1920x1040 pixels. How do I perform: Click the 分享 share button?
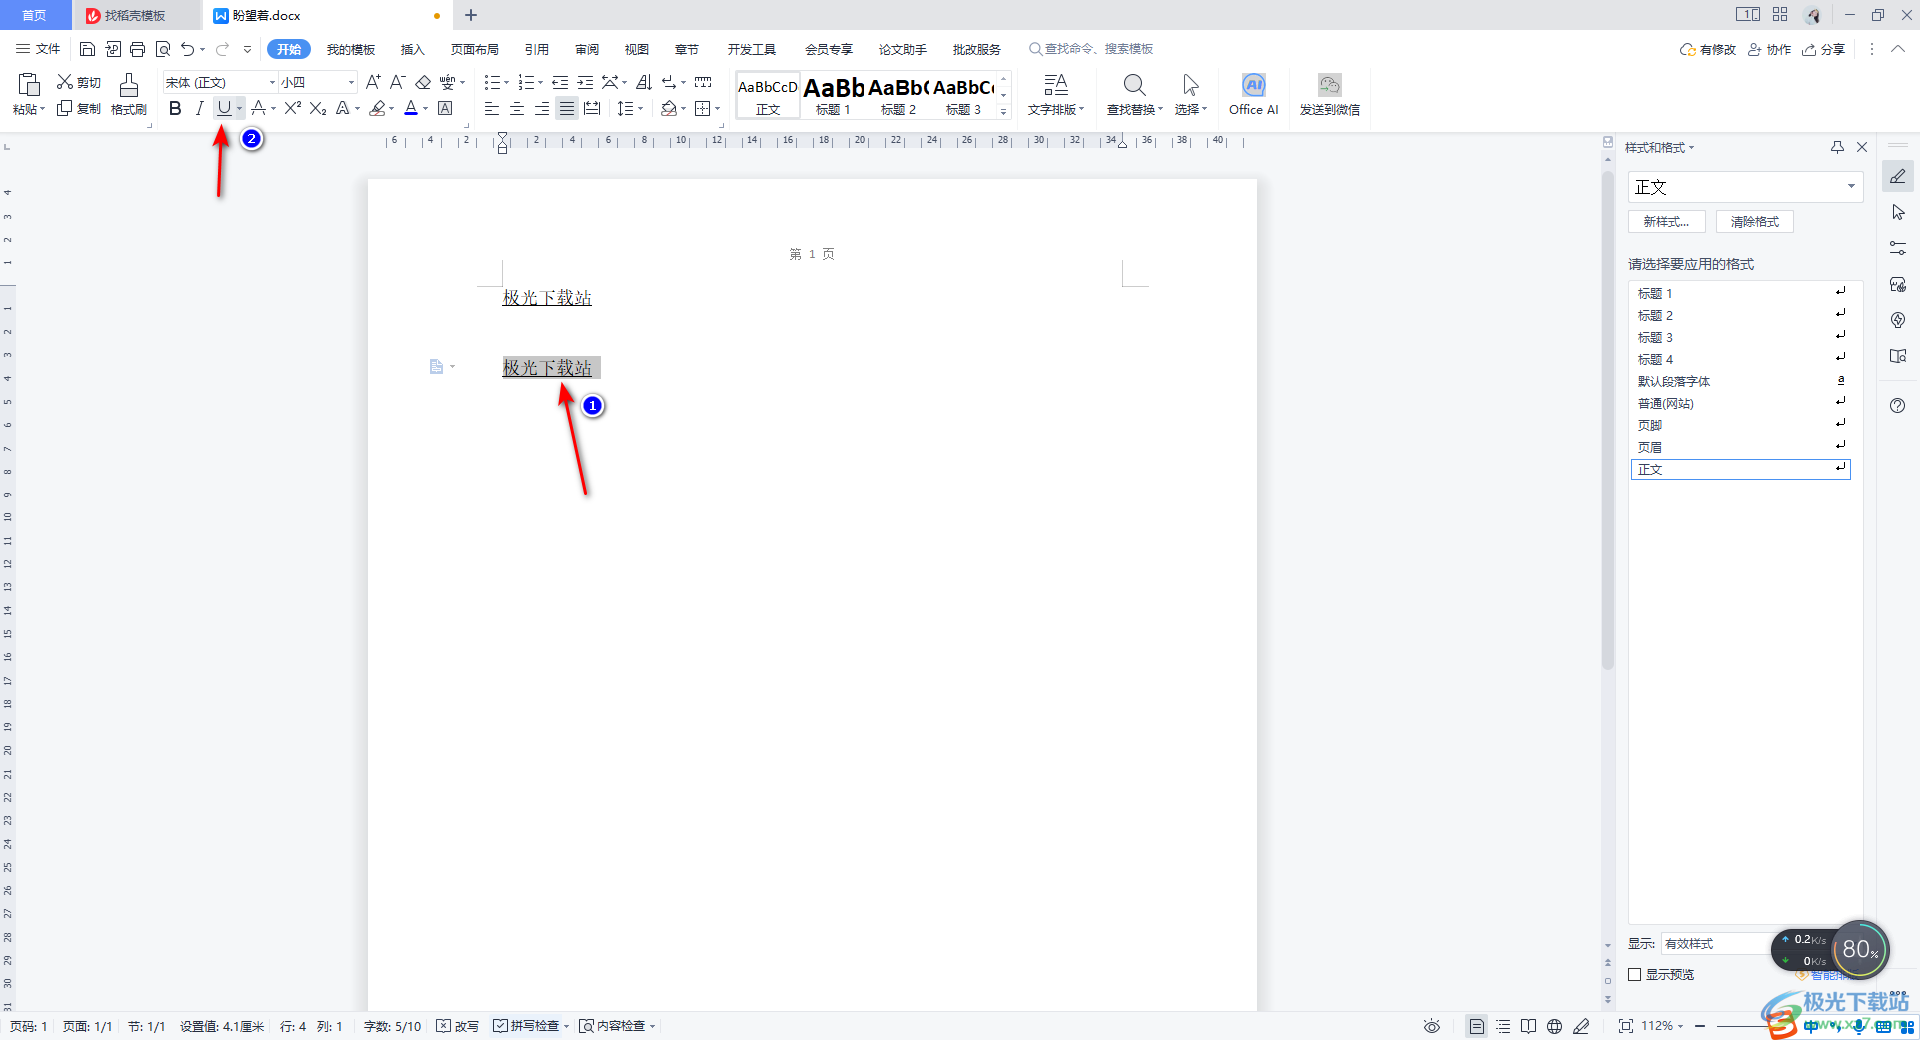1824,49
